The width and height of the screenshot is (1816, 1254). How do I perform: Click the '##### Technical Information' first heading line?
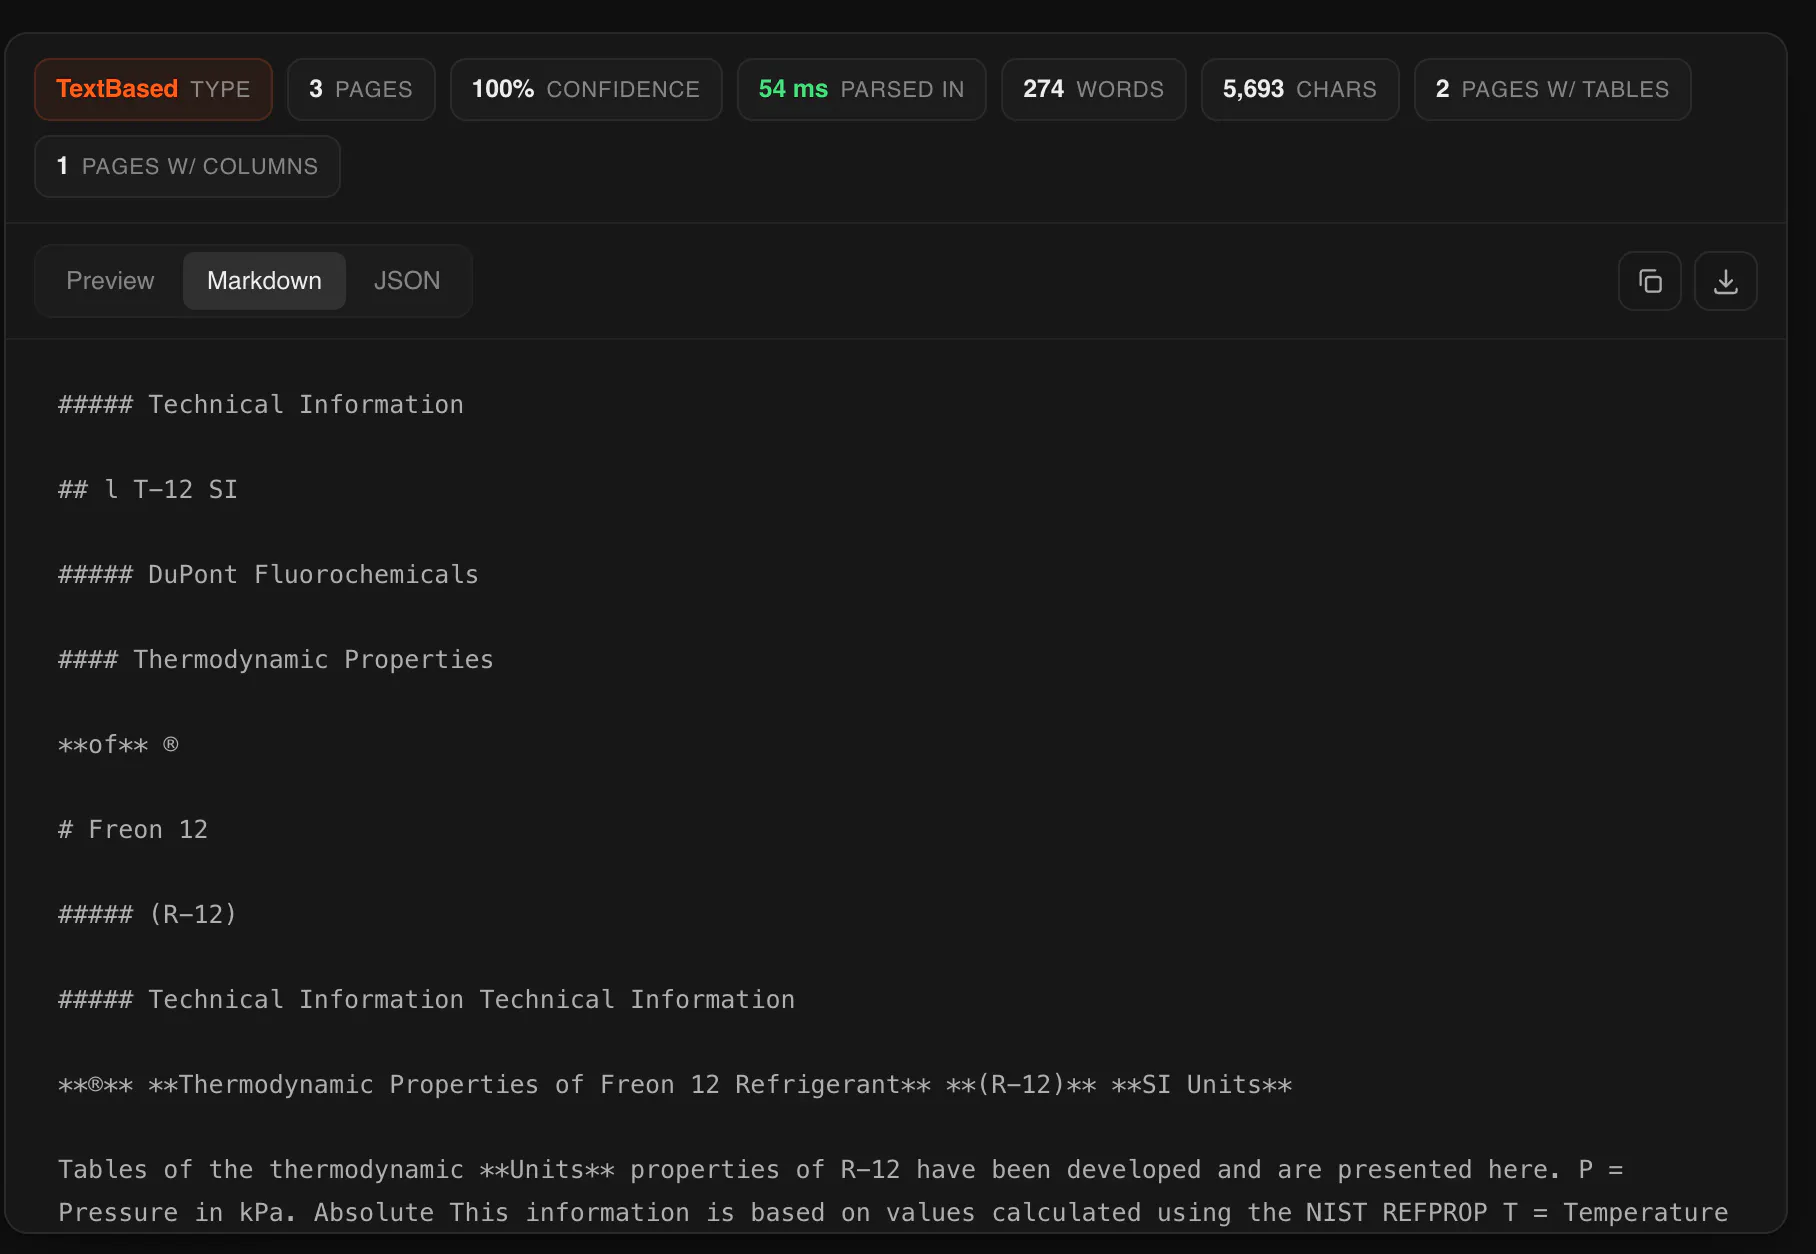(261, 404)
